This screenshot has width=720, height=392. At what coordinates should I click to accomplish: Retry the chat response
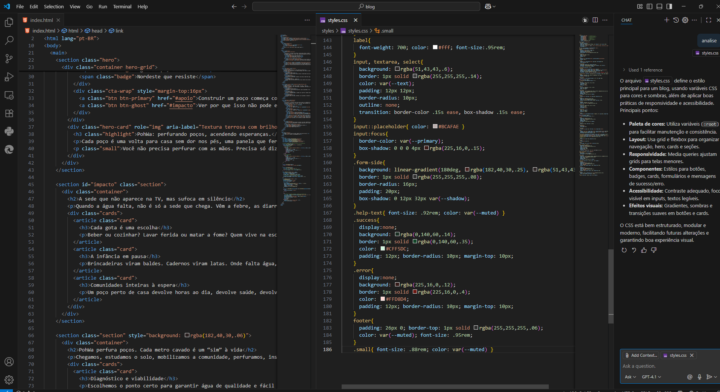click(x=624, y=250)
